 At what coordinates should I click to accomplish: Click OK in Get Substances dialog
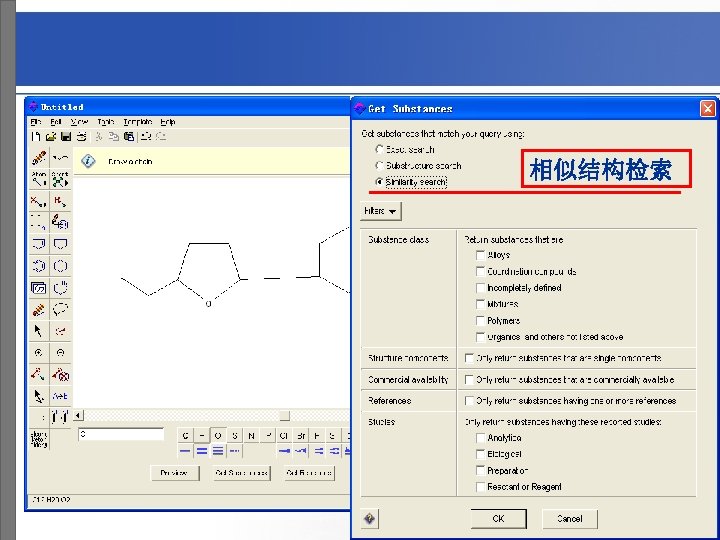coord(499,519)
